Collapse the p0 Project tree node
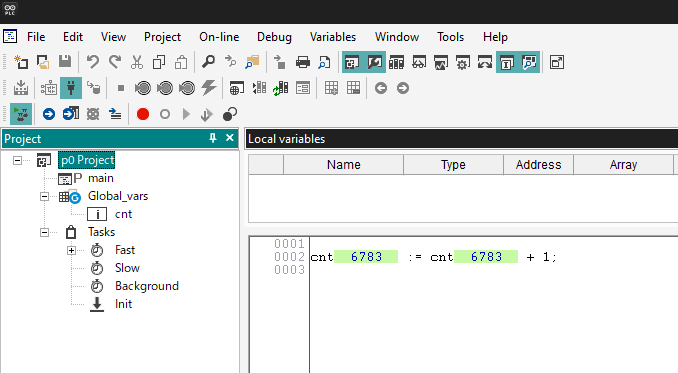This screenshot has height=373, width=678. pos(17,160)
